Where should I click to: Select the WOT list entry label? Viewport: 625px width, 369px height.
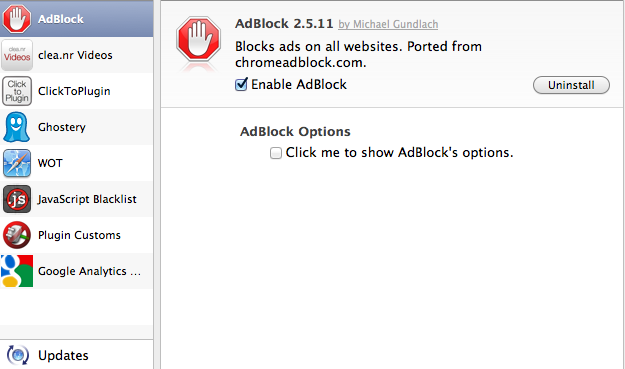pos(50,163)
